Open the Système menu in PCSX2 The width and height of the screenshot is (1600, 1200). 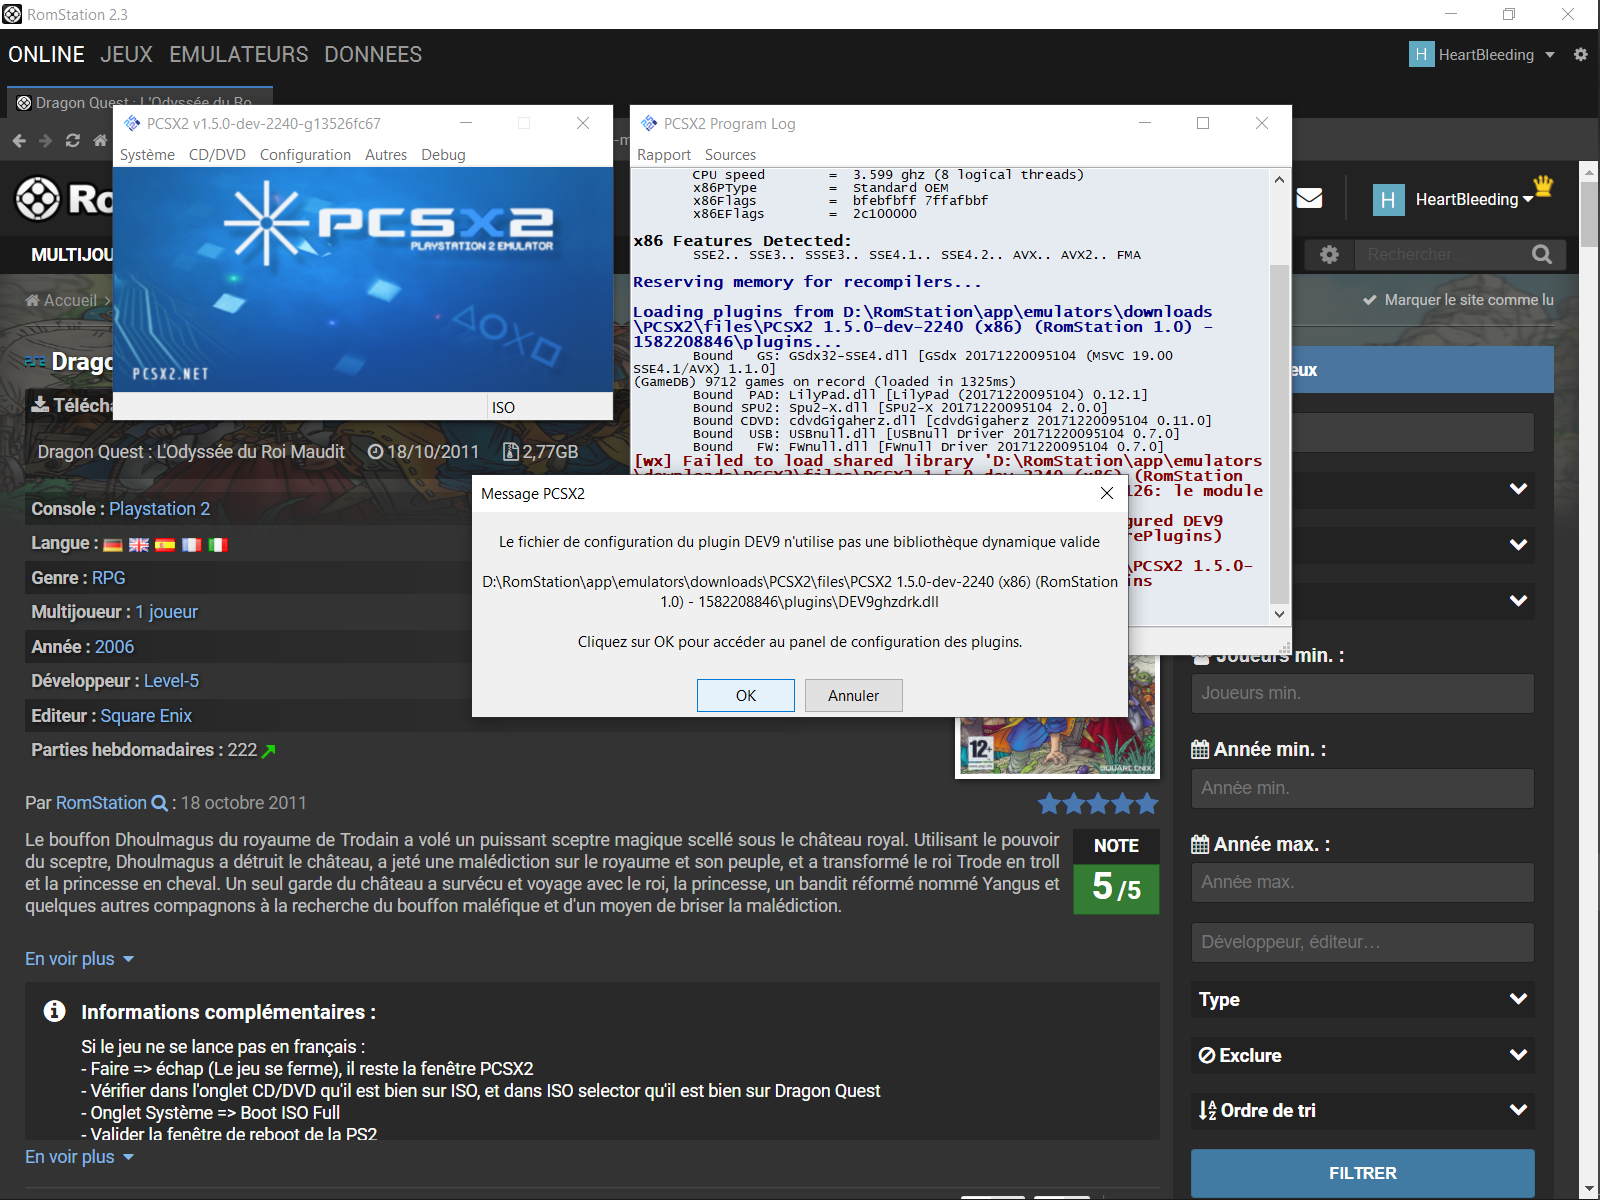[147, 155]
